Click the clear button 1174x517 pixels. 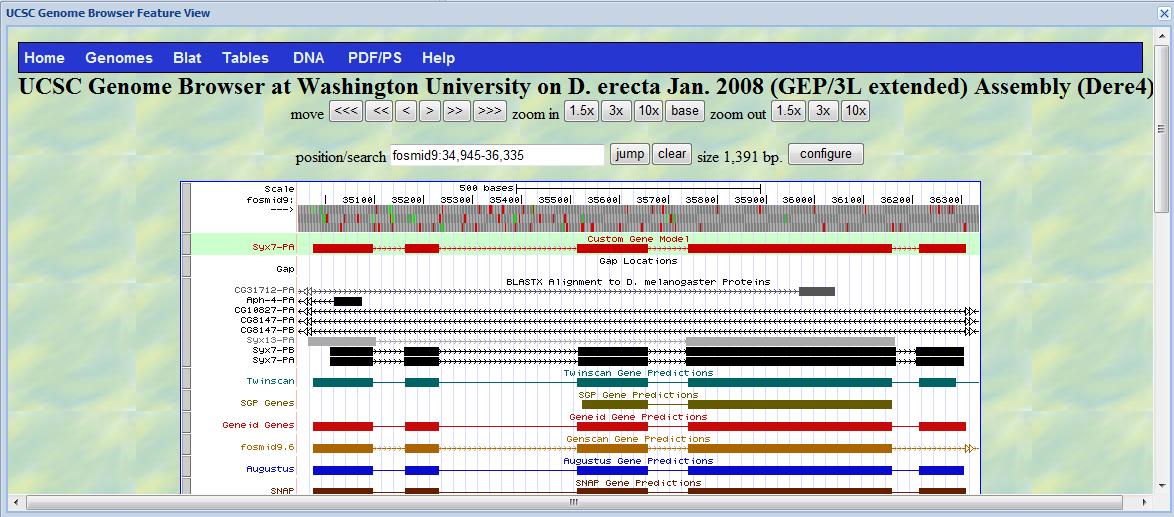[x=672, y=154]
